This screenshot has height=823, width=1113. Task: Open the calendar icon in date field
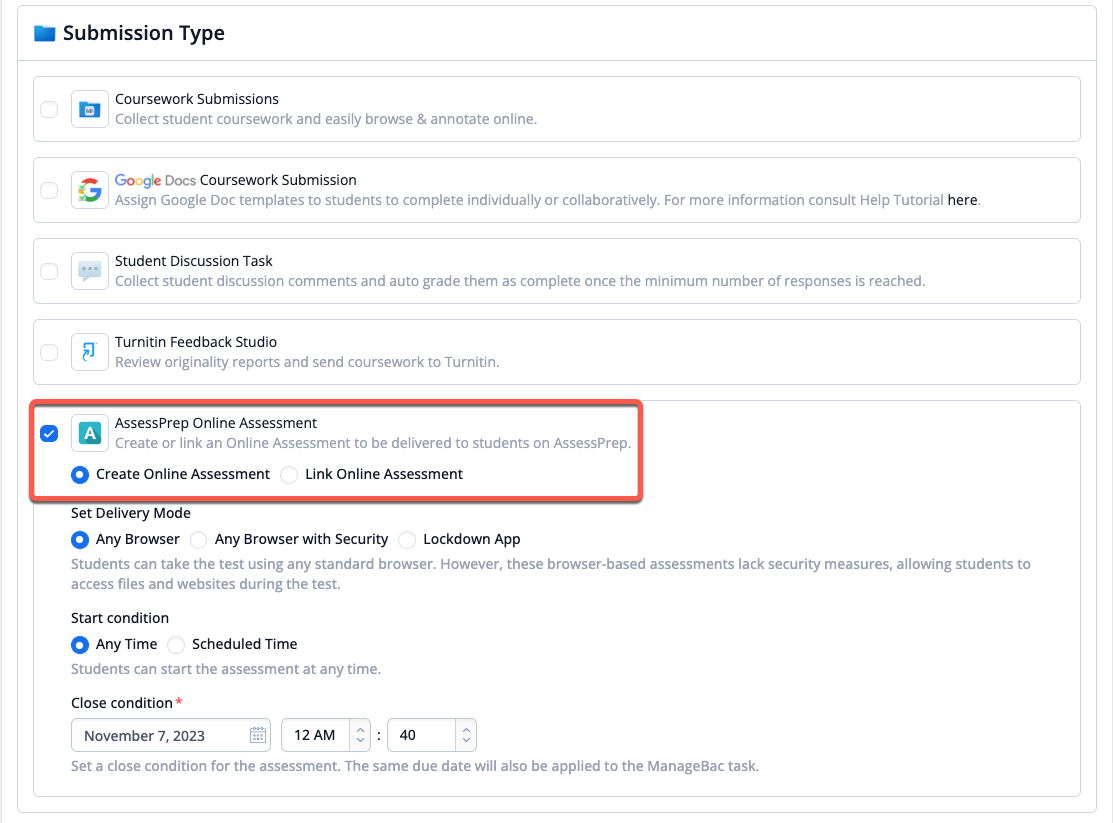(x=258, y=735)
